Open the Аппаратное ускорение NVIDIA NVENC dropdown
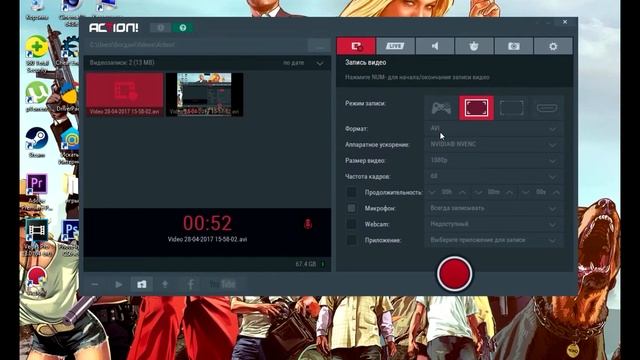Screen dimensions: 640x360 click(494, 144)
